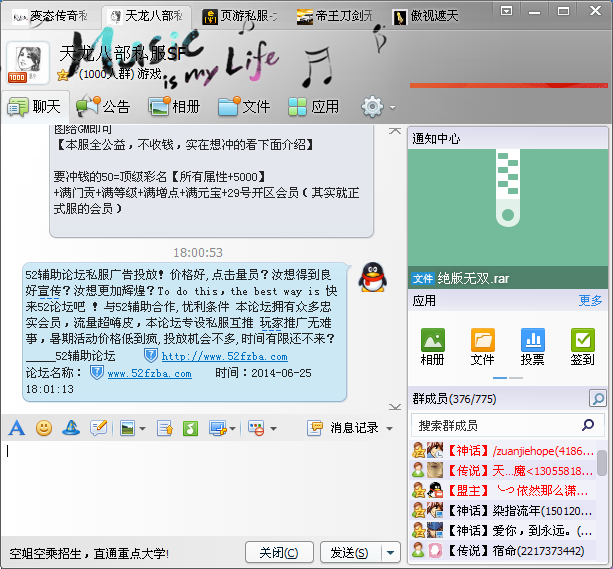This screenshot has width=613, height=569.
Task: Click the 绝版无双.rar file notification
Action: click(x=508, y=278)
